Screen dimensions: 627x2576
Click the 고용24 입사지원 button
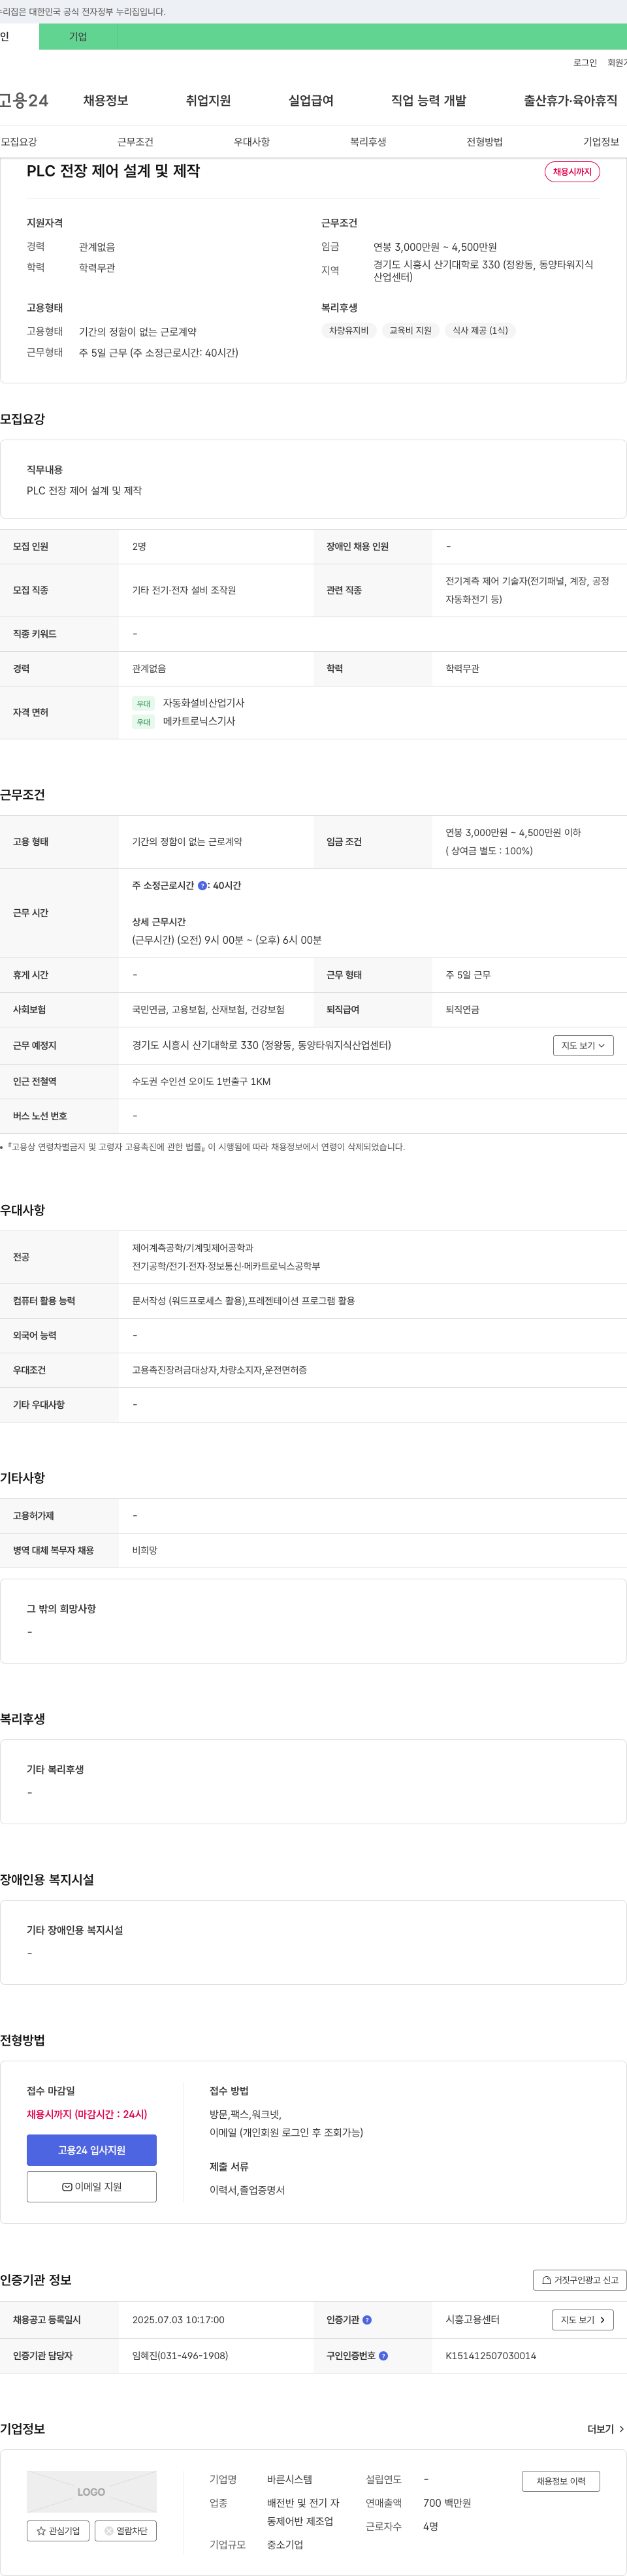coord(92,2149)
